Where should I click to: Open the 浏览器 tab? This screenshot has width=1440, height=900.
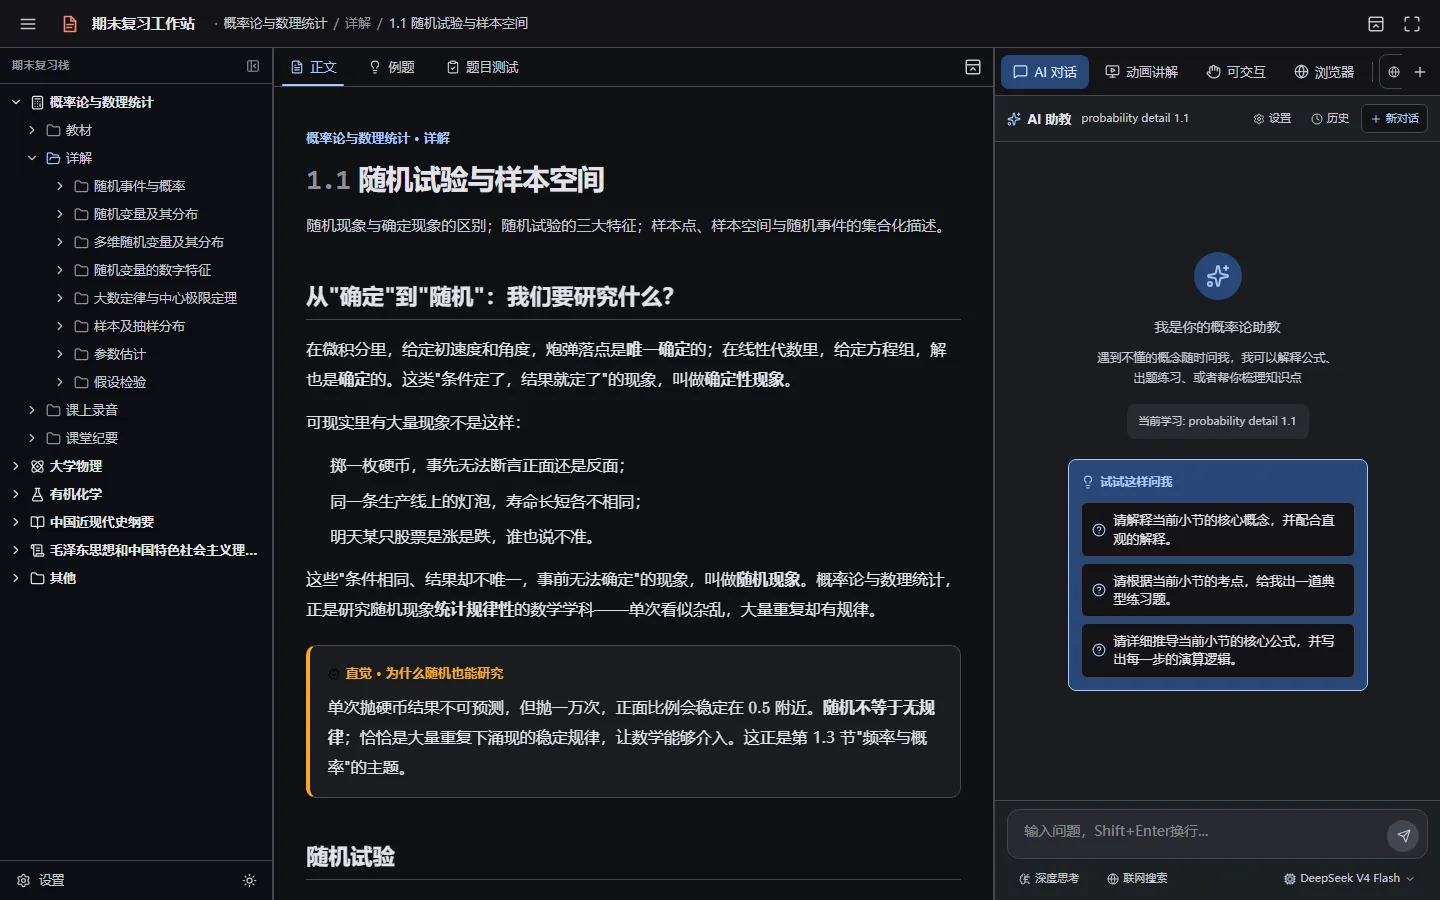click(1324, 72)
